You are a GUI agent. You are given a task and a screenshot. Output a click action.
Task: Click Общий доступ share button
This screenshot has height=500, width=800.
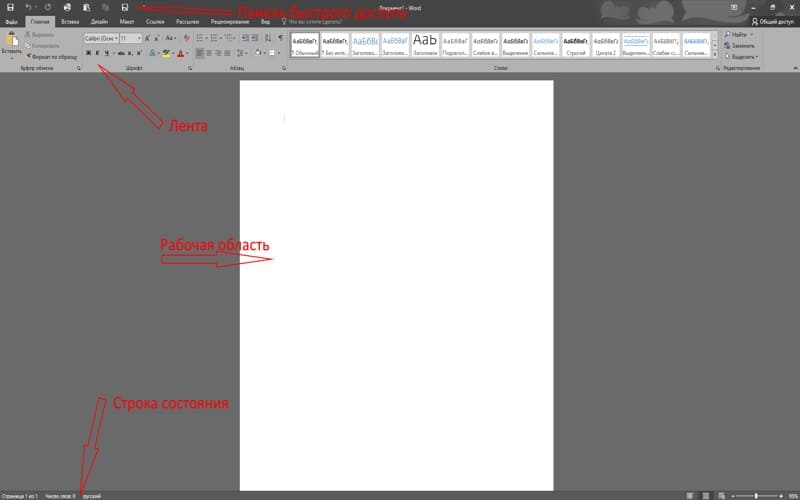[772, 22]
